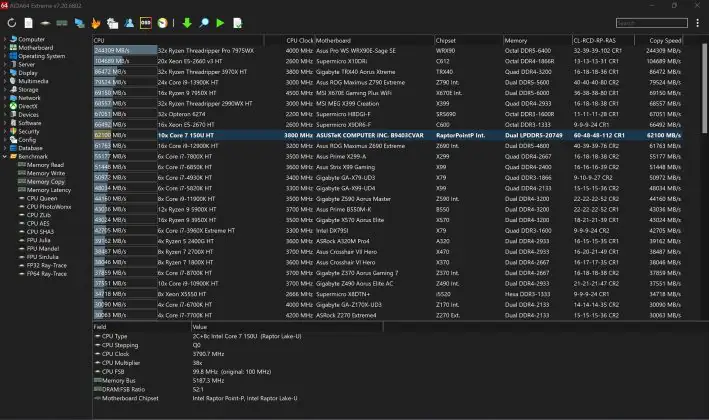Sort by the Chipset column header

pos(468,40)
